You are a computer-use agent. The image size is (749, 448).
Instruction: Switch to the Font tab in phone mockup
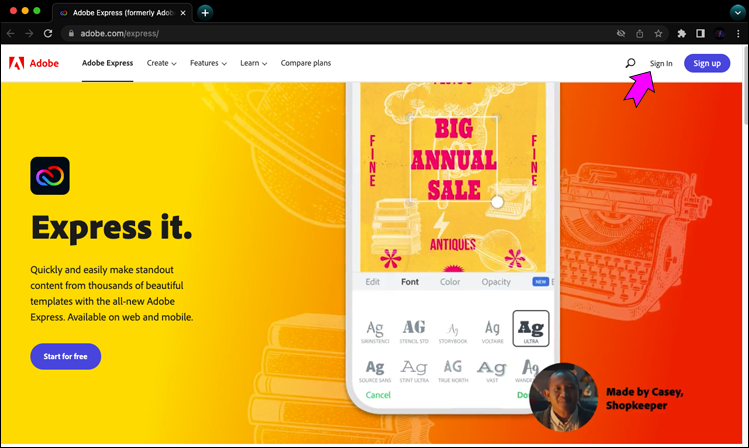coord(410,282)
